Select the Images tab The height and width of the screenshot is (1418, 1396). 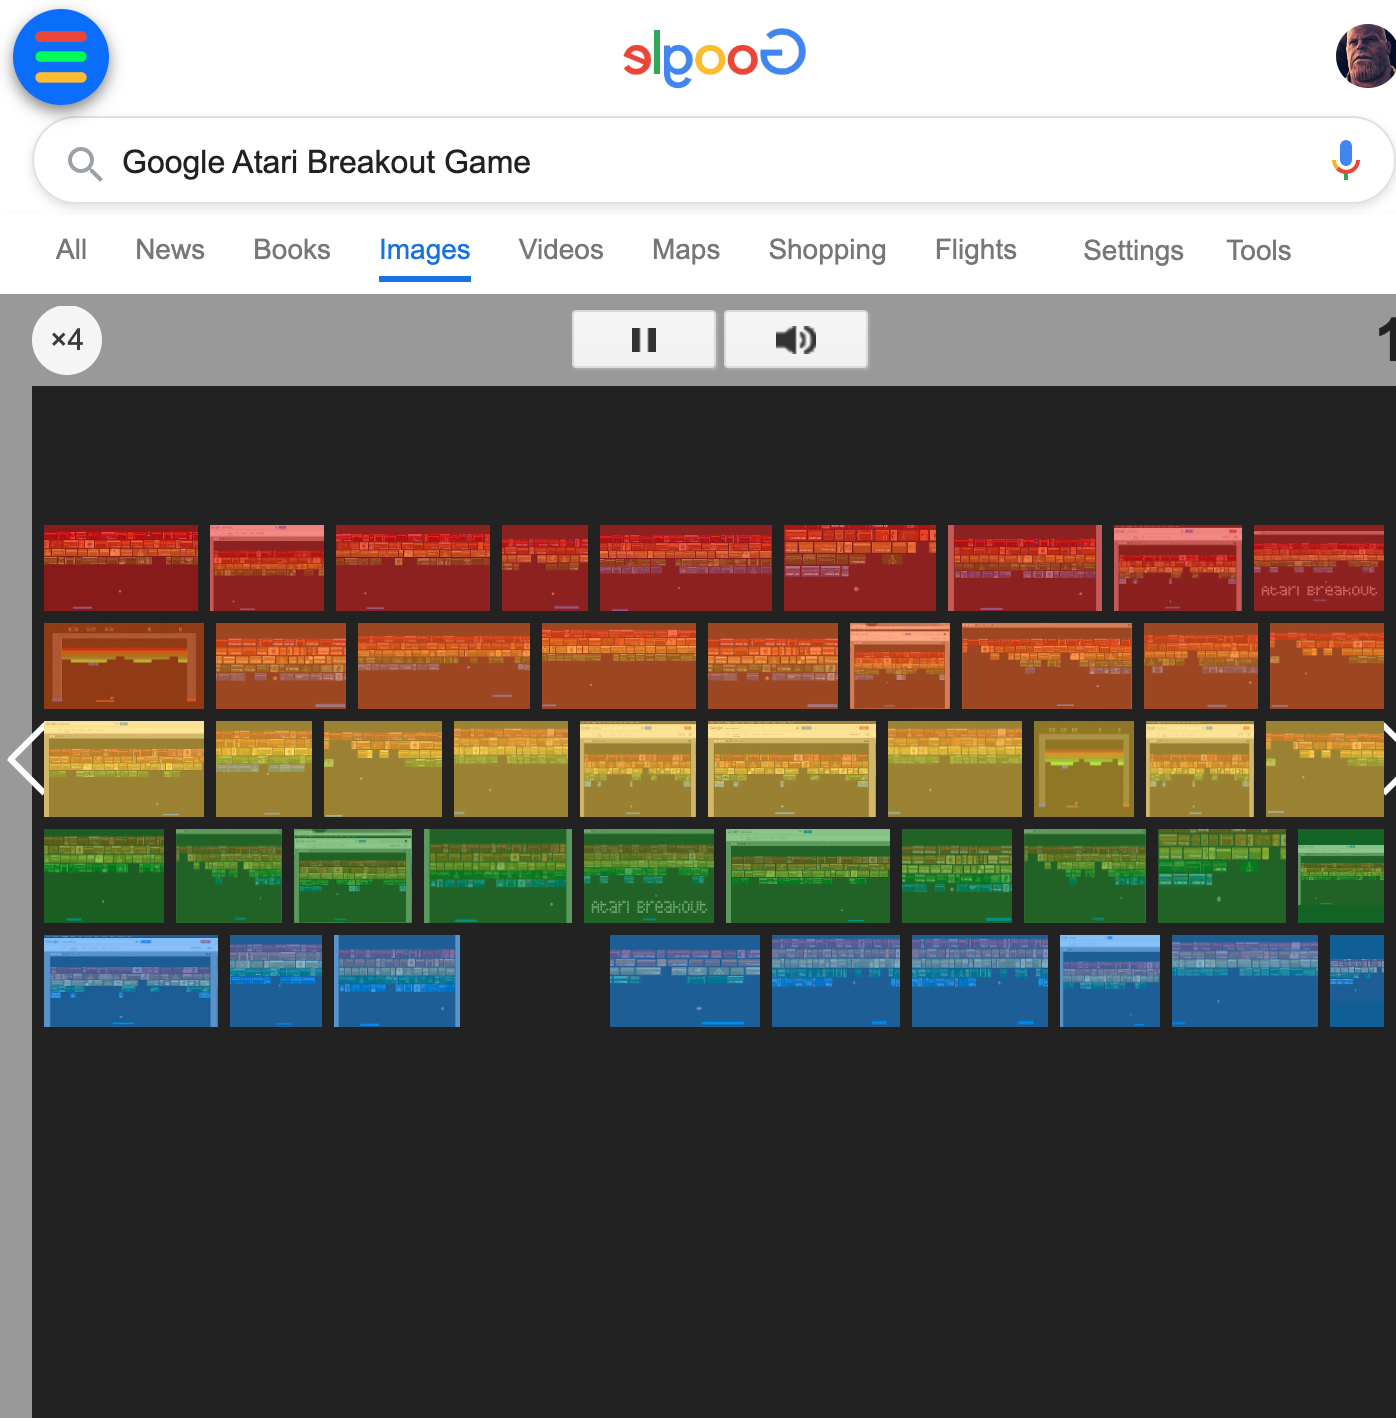point(425,251)
